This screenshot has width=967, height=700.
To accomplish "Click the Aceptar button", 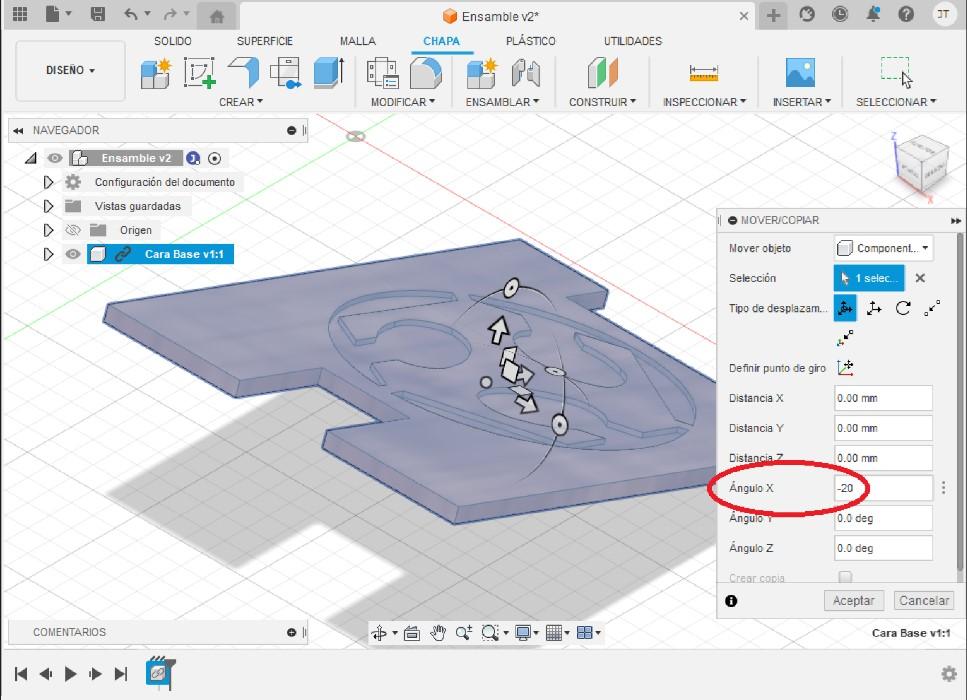I will 853,600.
